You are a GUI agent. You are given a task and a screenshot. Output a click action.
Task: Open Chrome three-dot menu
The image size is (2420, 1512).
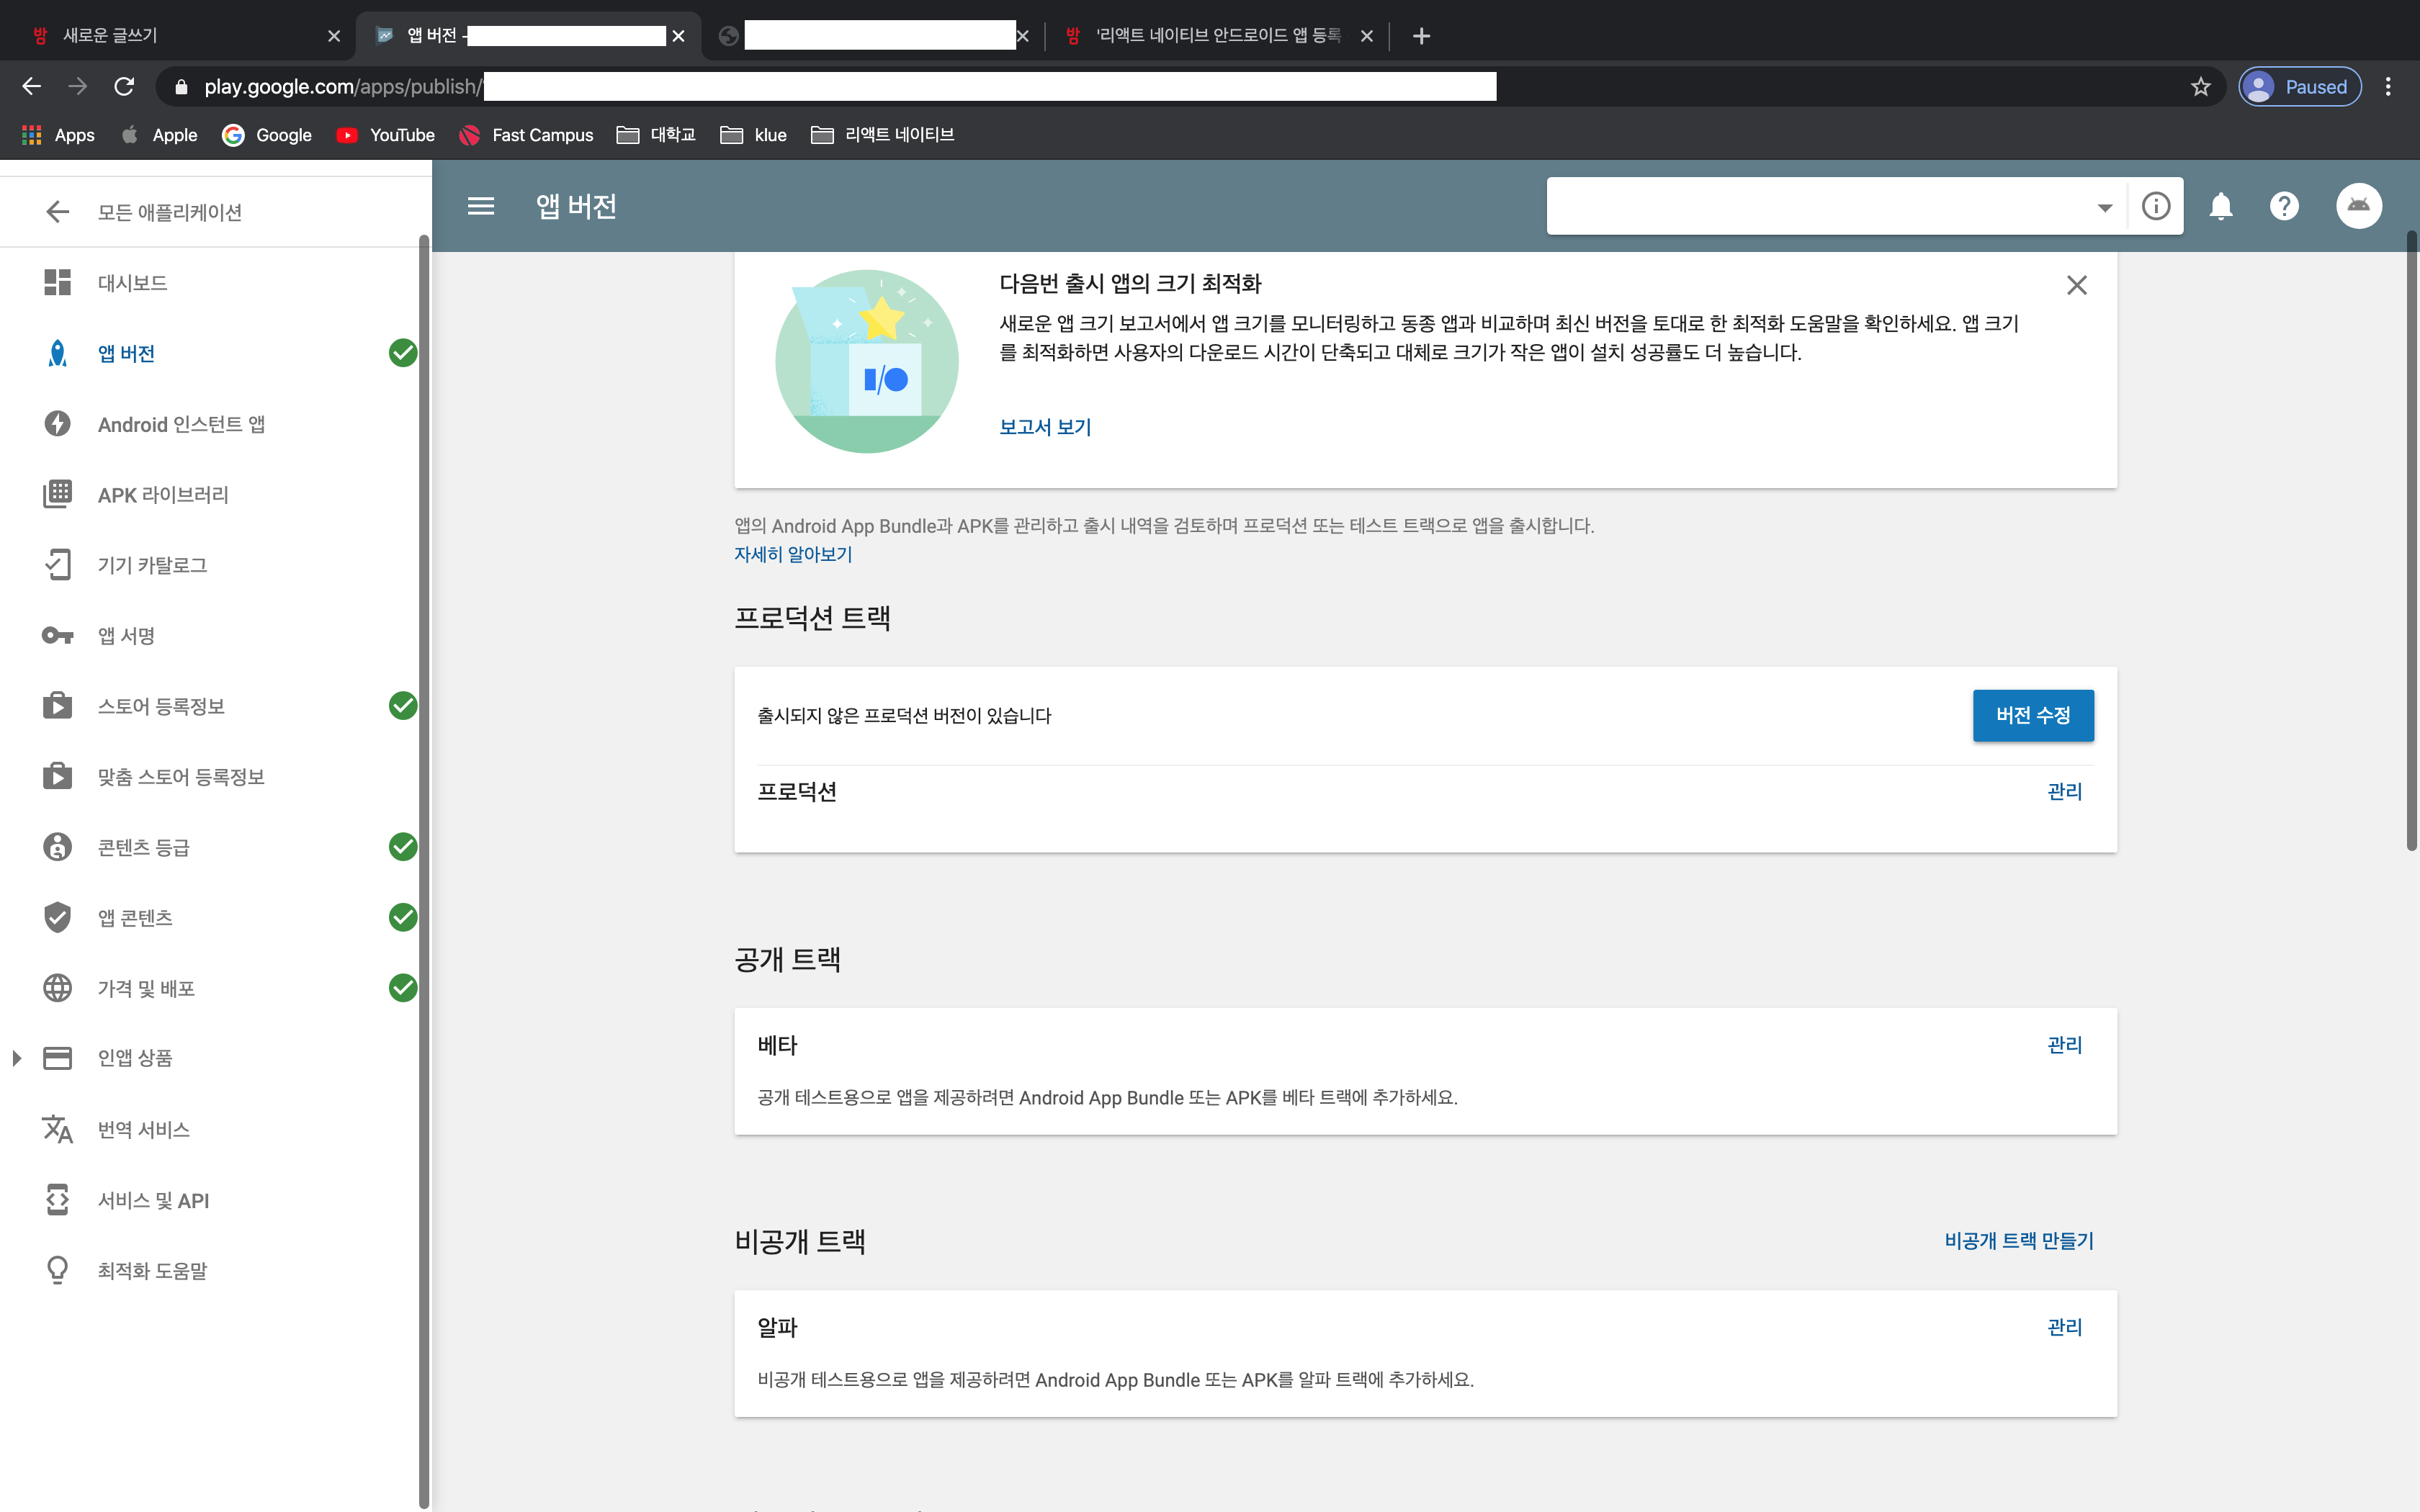(2388, 87)
